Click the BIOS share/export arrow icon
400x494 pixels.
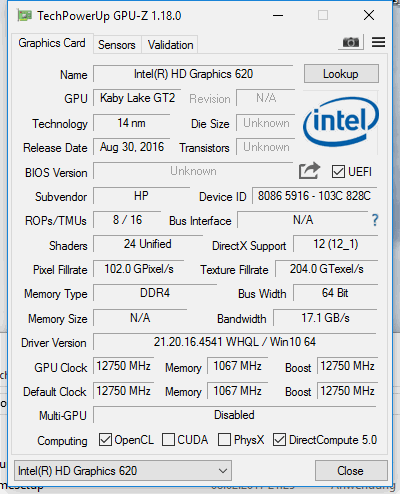[x=309, y=171]
